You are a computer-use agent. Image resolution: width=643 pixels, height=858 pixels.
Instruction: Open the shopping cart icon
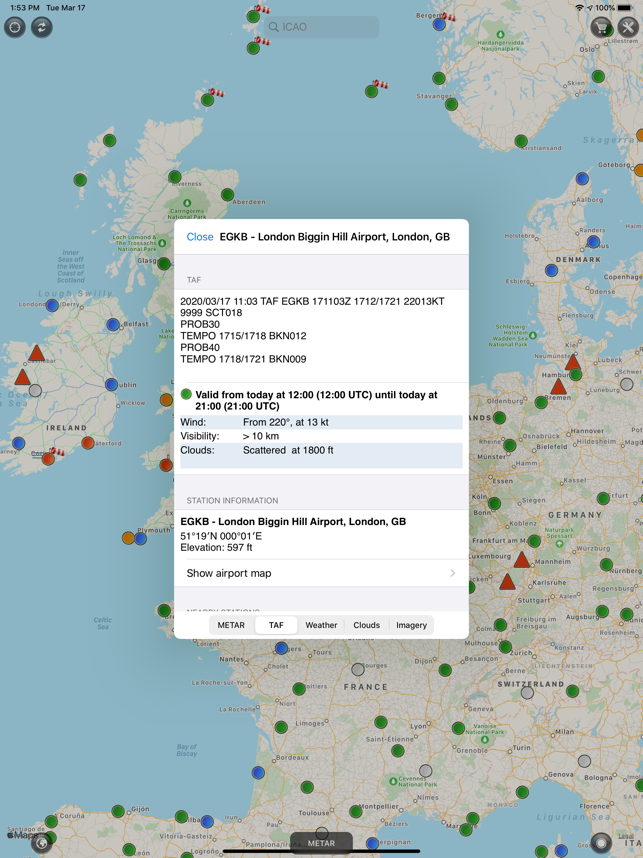pyautogui.click(x=601, y=27)
